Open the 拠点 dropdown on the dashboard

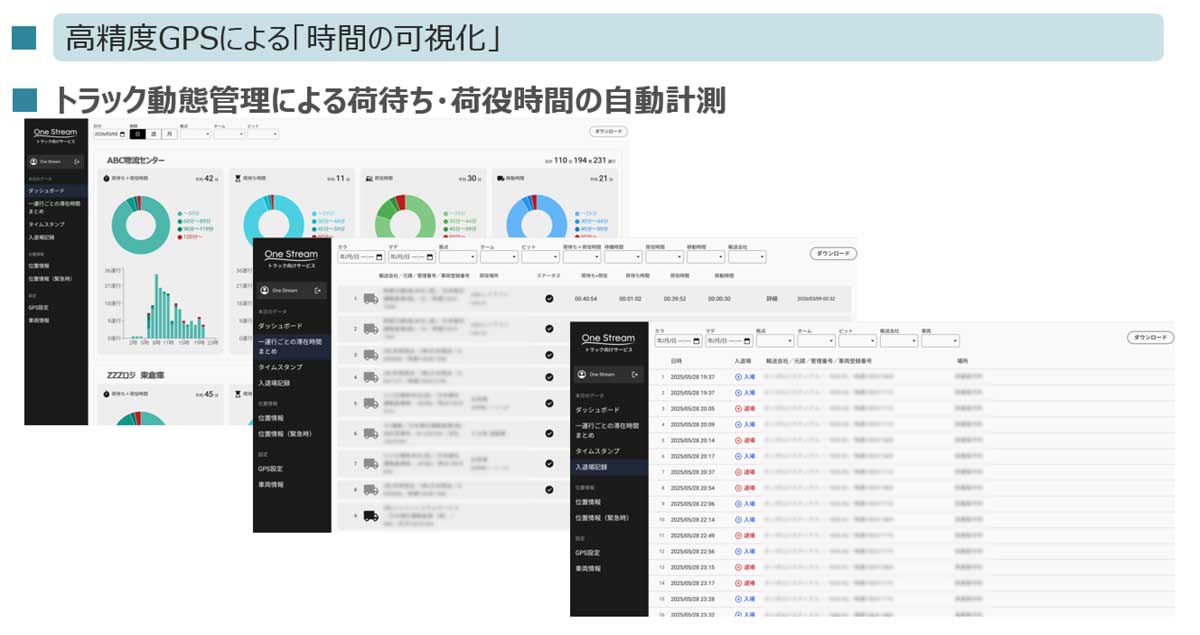195,134
